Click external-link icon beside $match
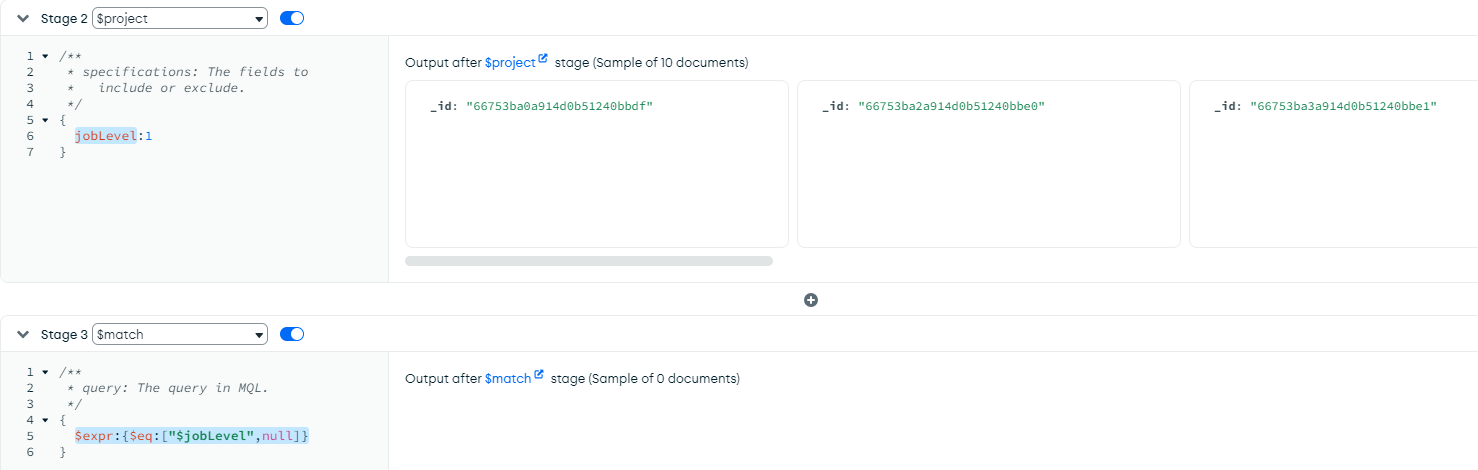 540,375
